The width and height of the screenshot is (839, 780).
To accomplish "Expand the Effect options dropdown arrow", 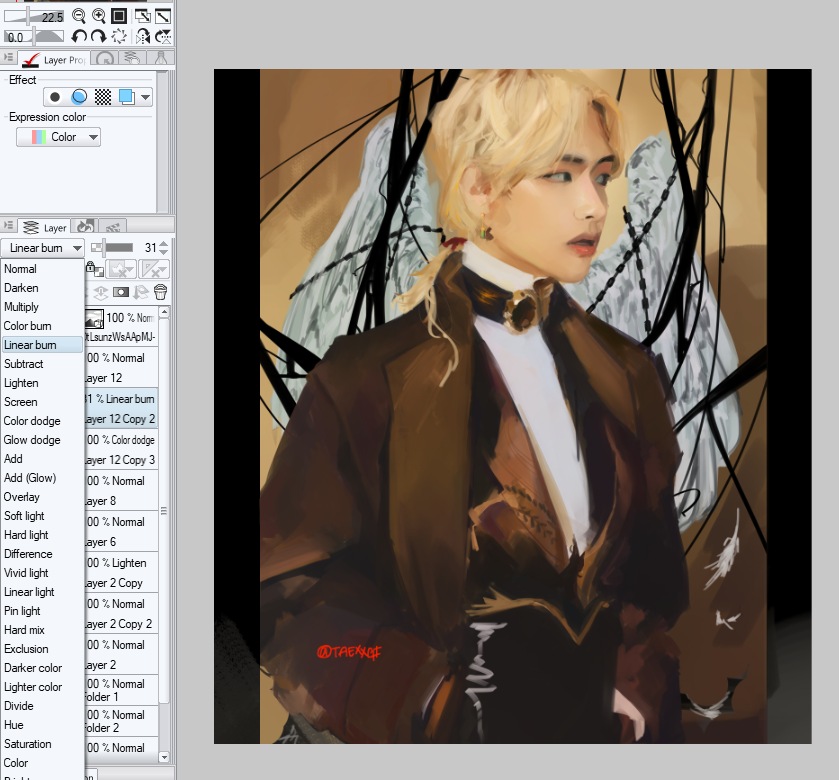I will 146,97.
